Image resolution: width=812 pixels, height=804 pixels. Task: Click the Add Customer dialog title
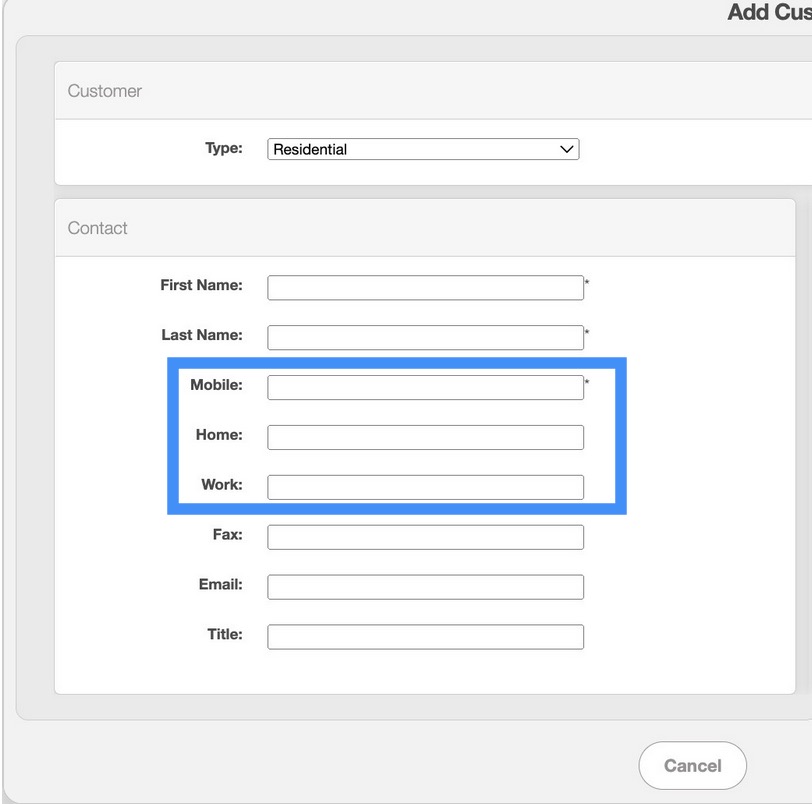pyautogui.click(x=768, y=13)
